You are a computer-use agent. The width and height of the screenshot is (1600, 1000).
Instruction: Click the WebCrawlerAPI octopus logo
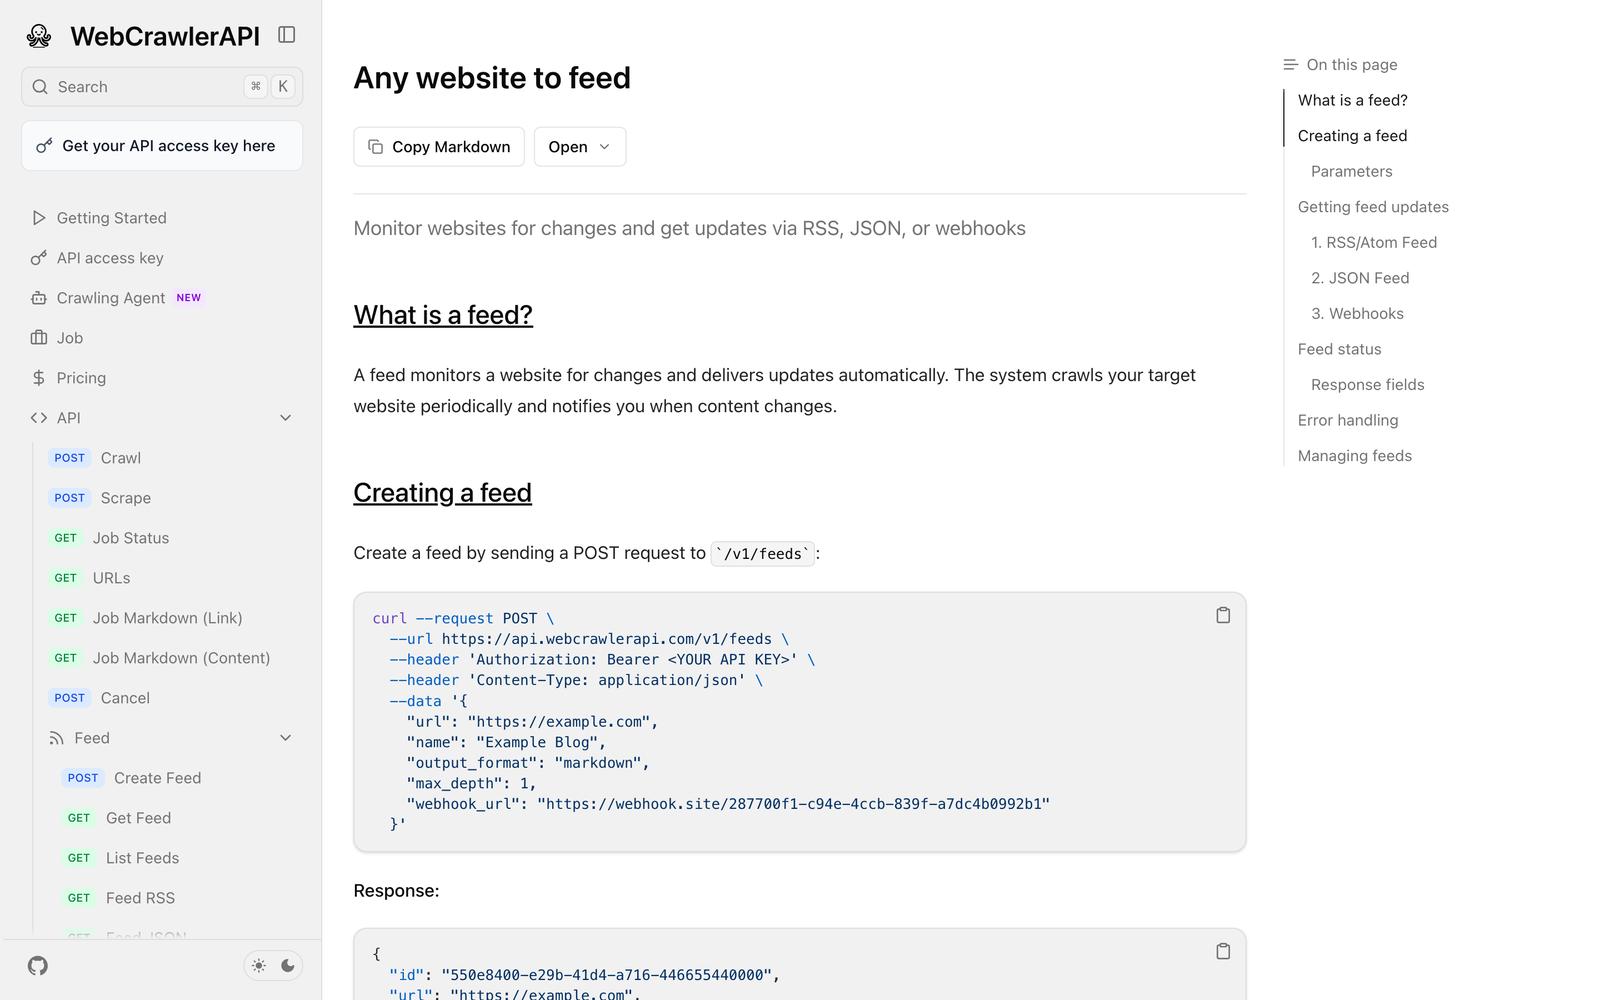tap(39, 36)
